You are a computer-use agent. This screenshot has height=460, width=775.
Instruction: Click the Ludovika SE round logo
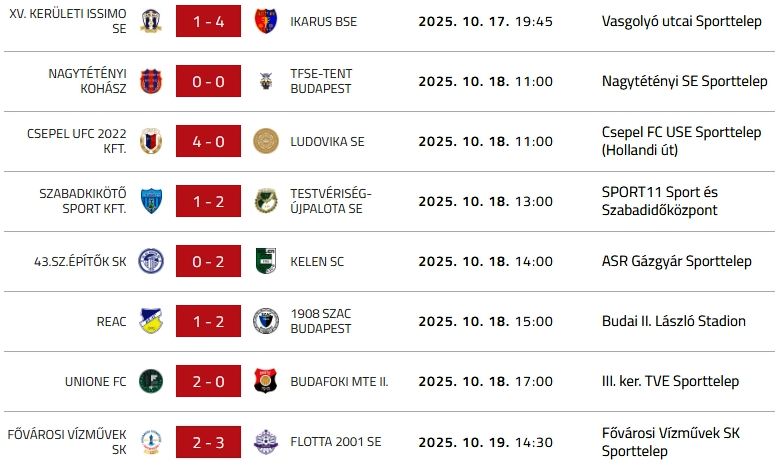[265, 141]
